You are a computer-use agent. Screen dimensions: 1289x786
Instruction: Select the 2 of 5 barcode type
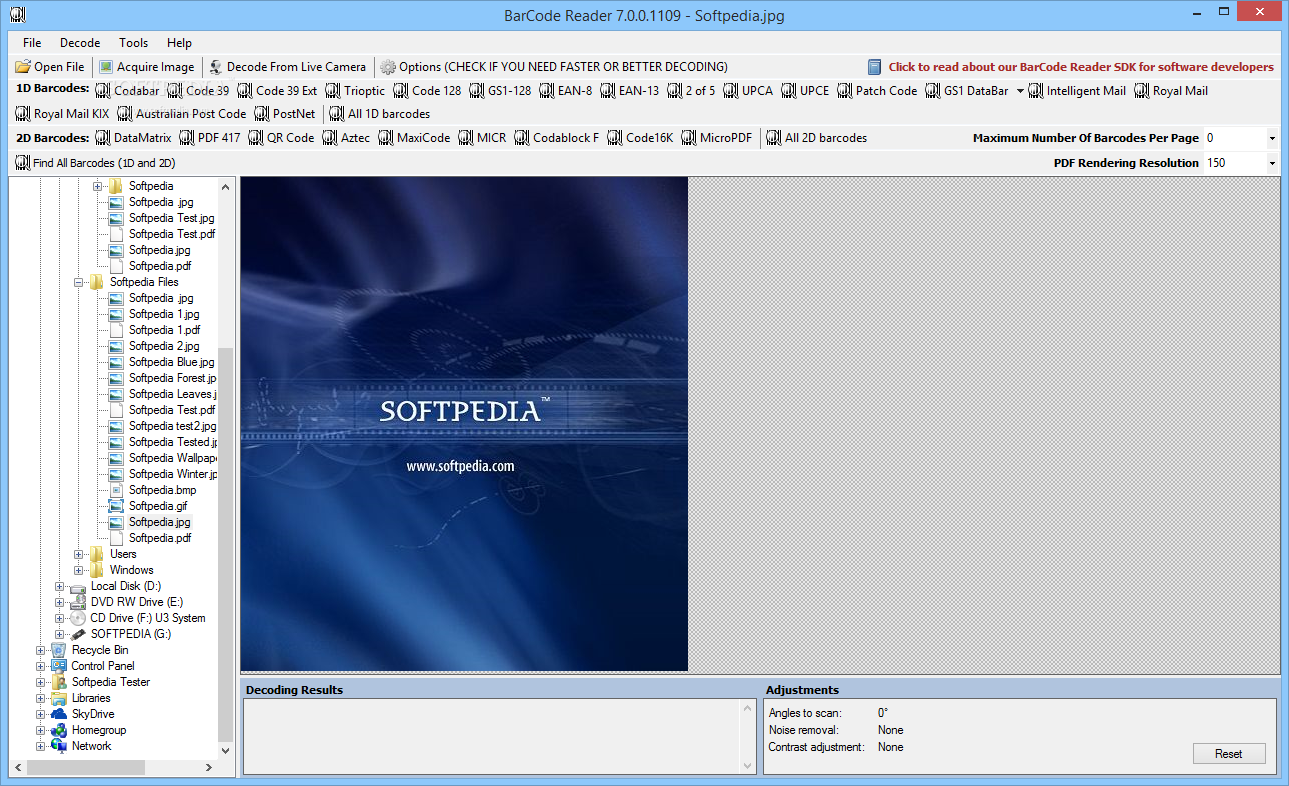click(x=691, y=90)
